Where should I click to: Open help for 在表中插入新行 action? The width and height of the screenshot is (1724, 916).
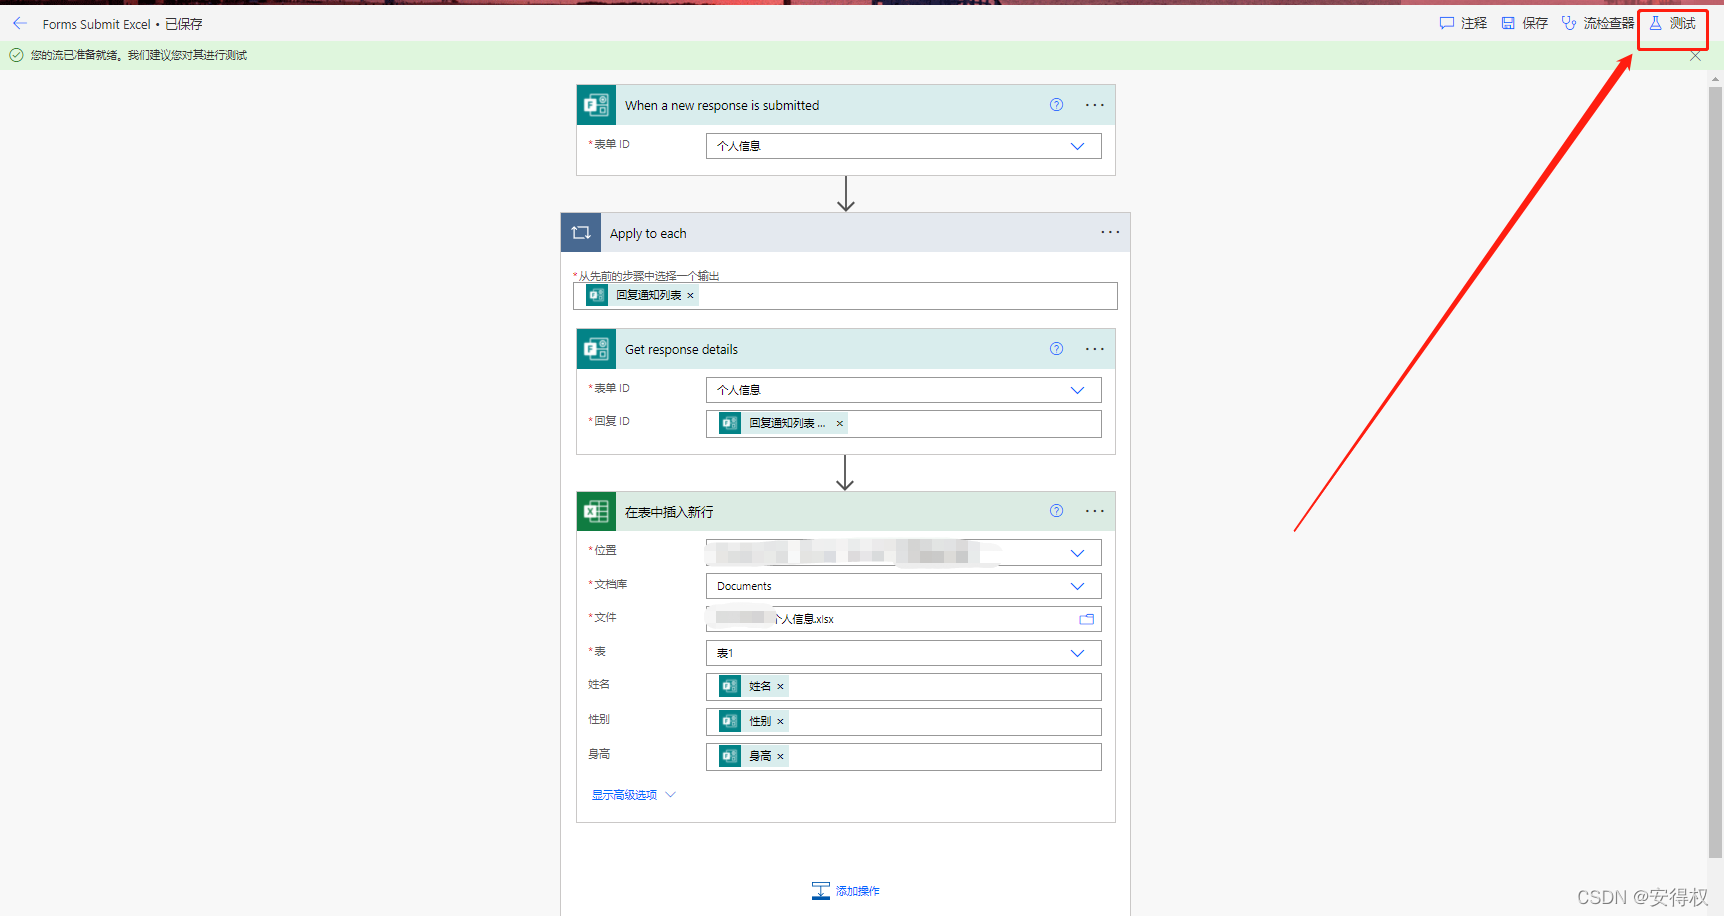(x=1056, y=511)
